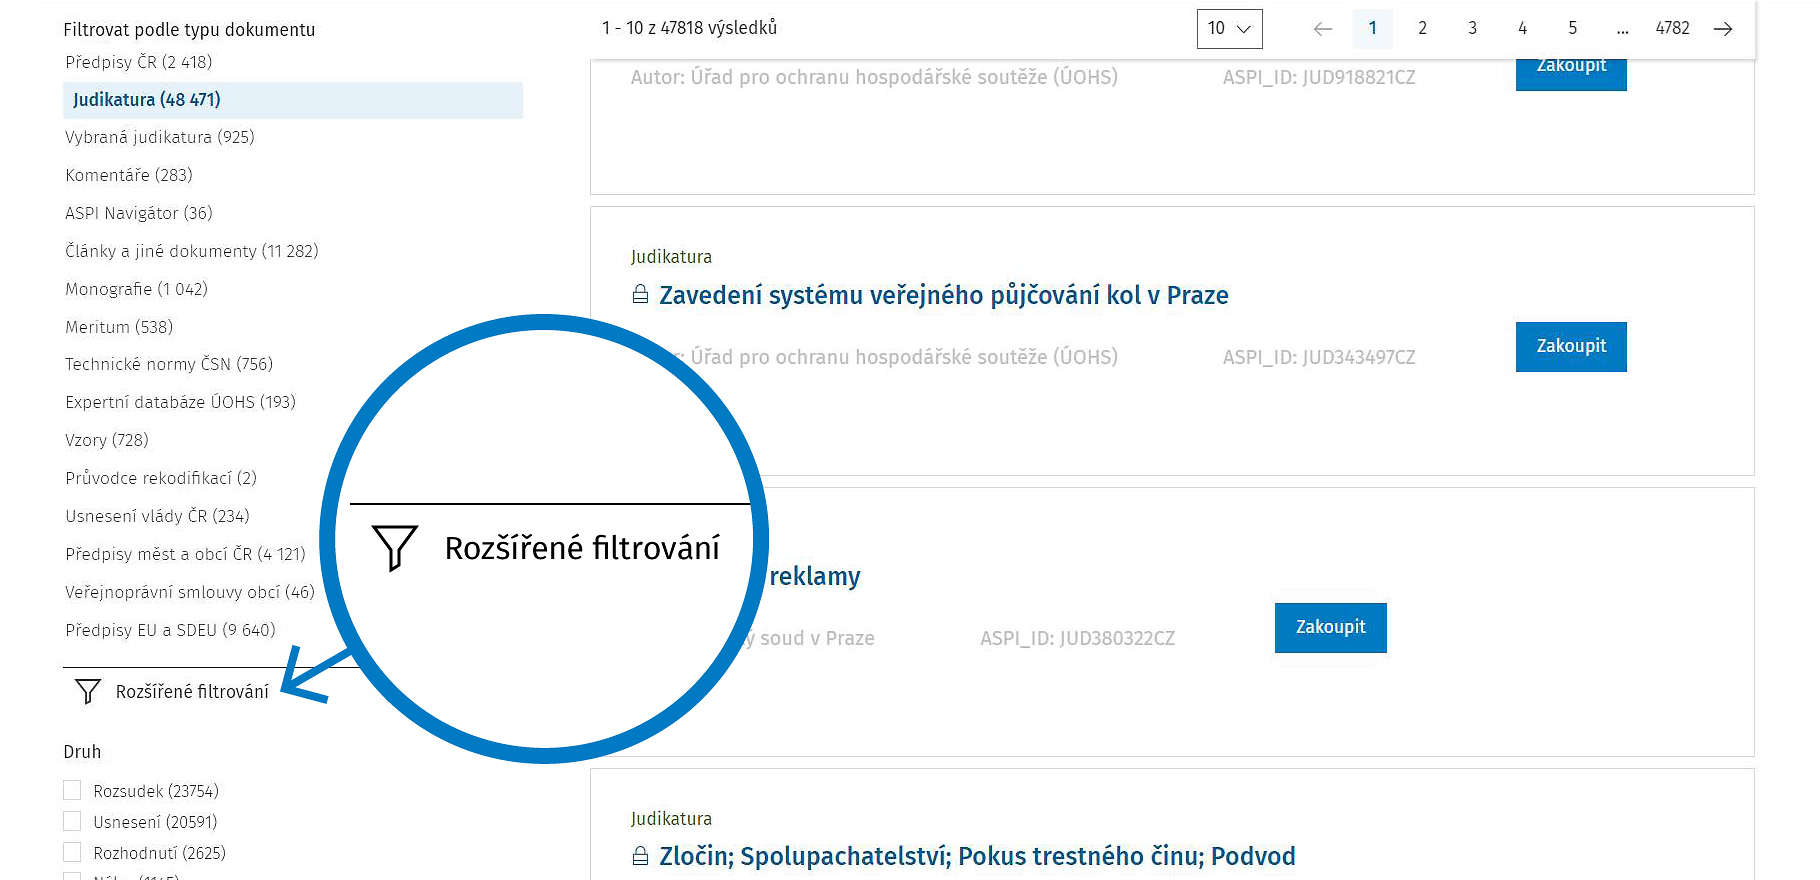Open the results-per-page dropdown showing 10
Screen dimensions: 1820x880
(1229, 29)
